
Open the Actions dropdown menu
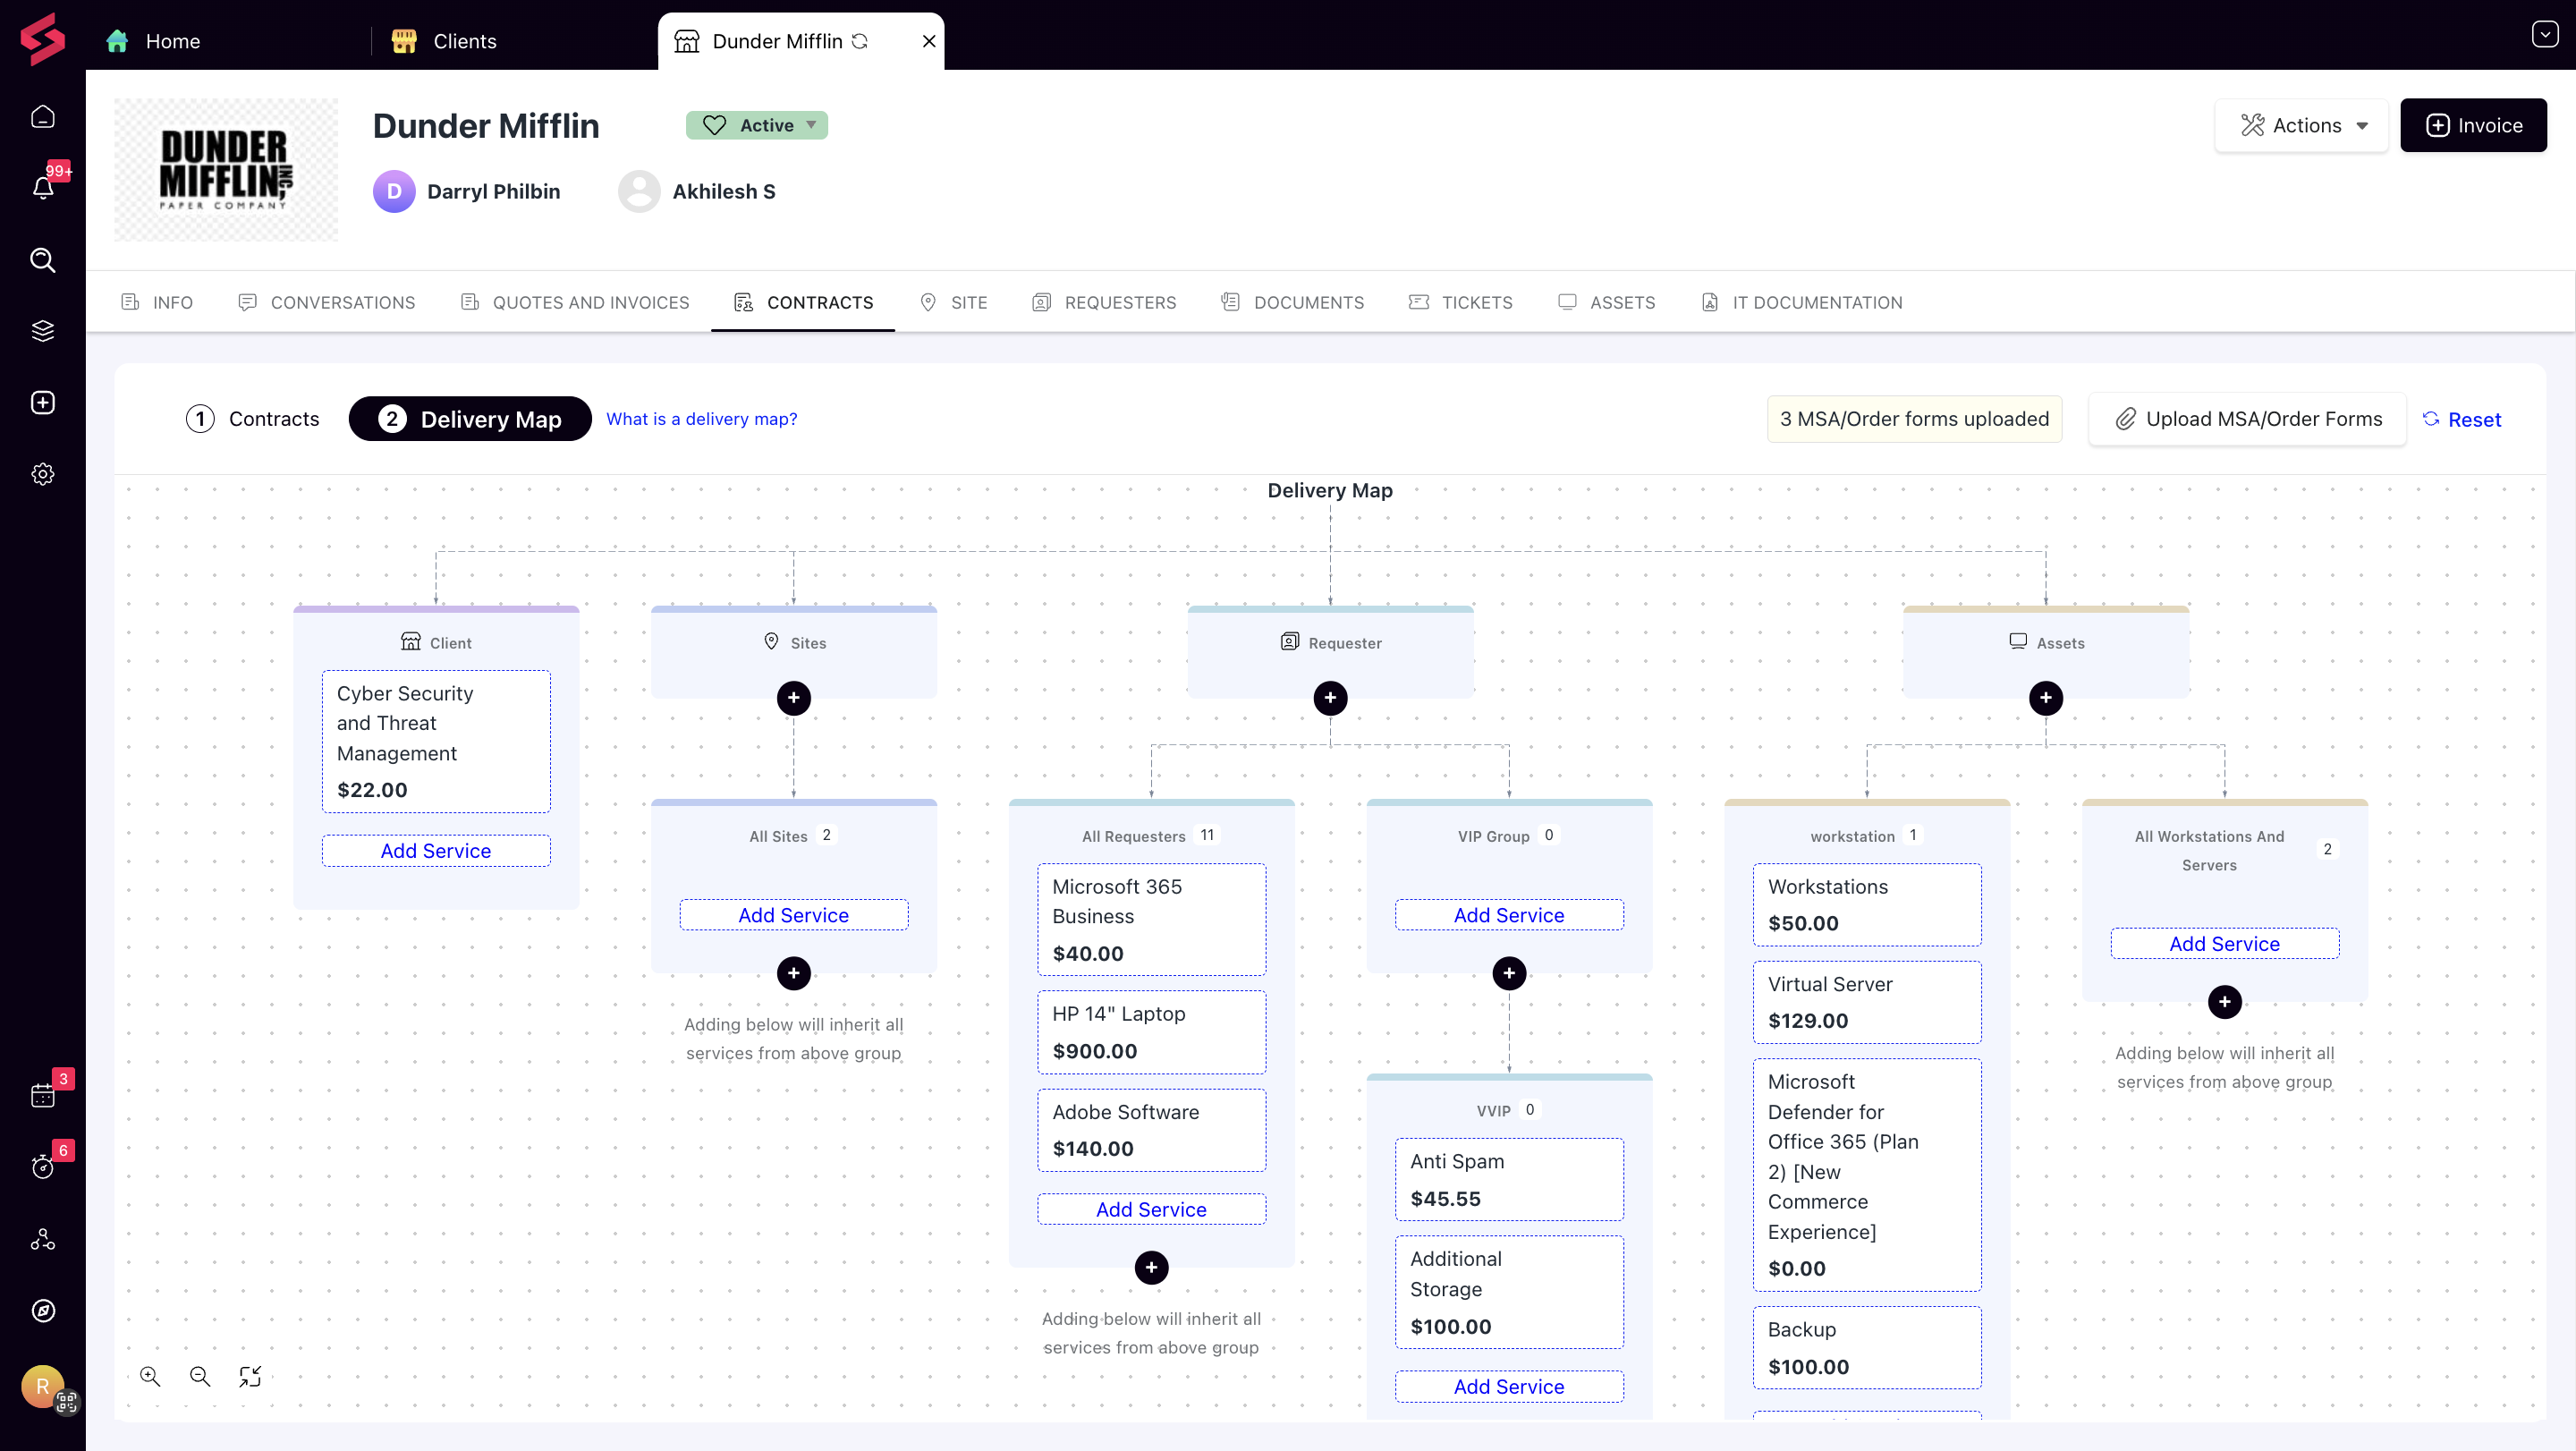tap(2302, 125)
